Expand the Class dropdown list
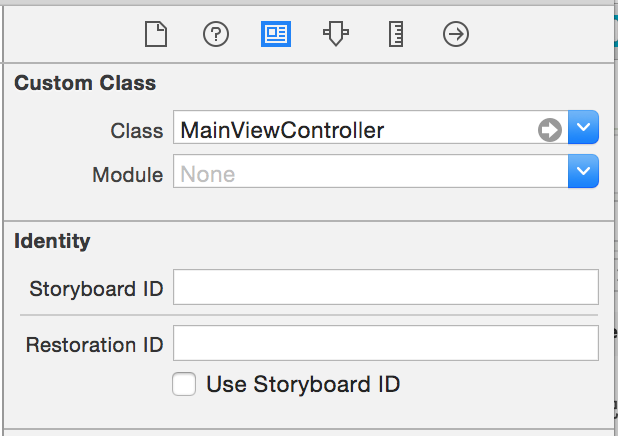 point(583,127)
